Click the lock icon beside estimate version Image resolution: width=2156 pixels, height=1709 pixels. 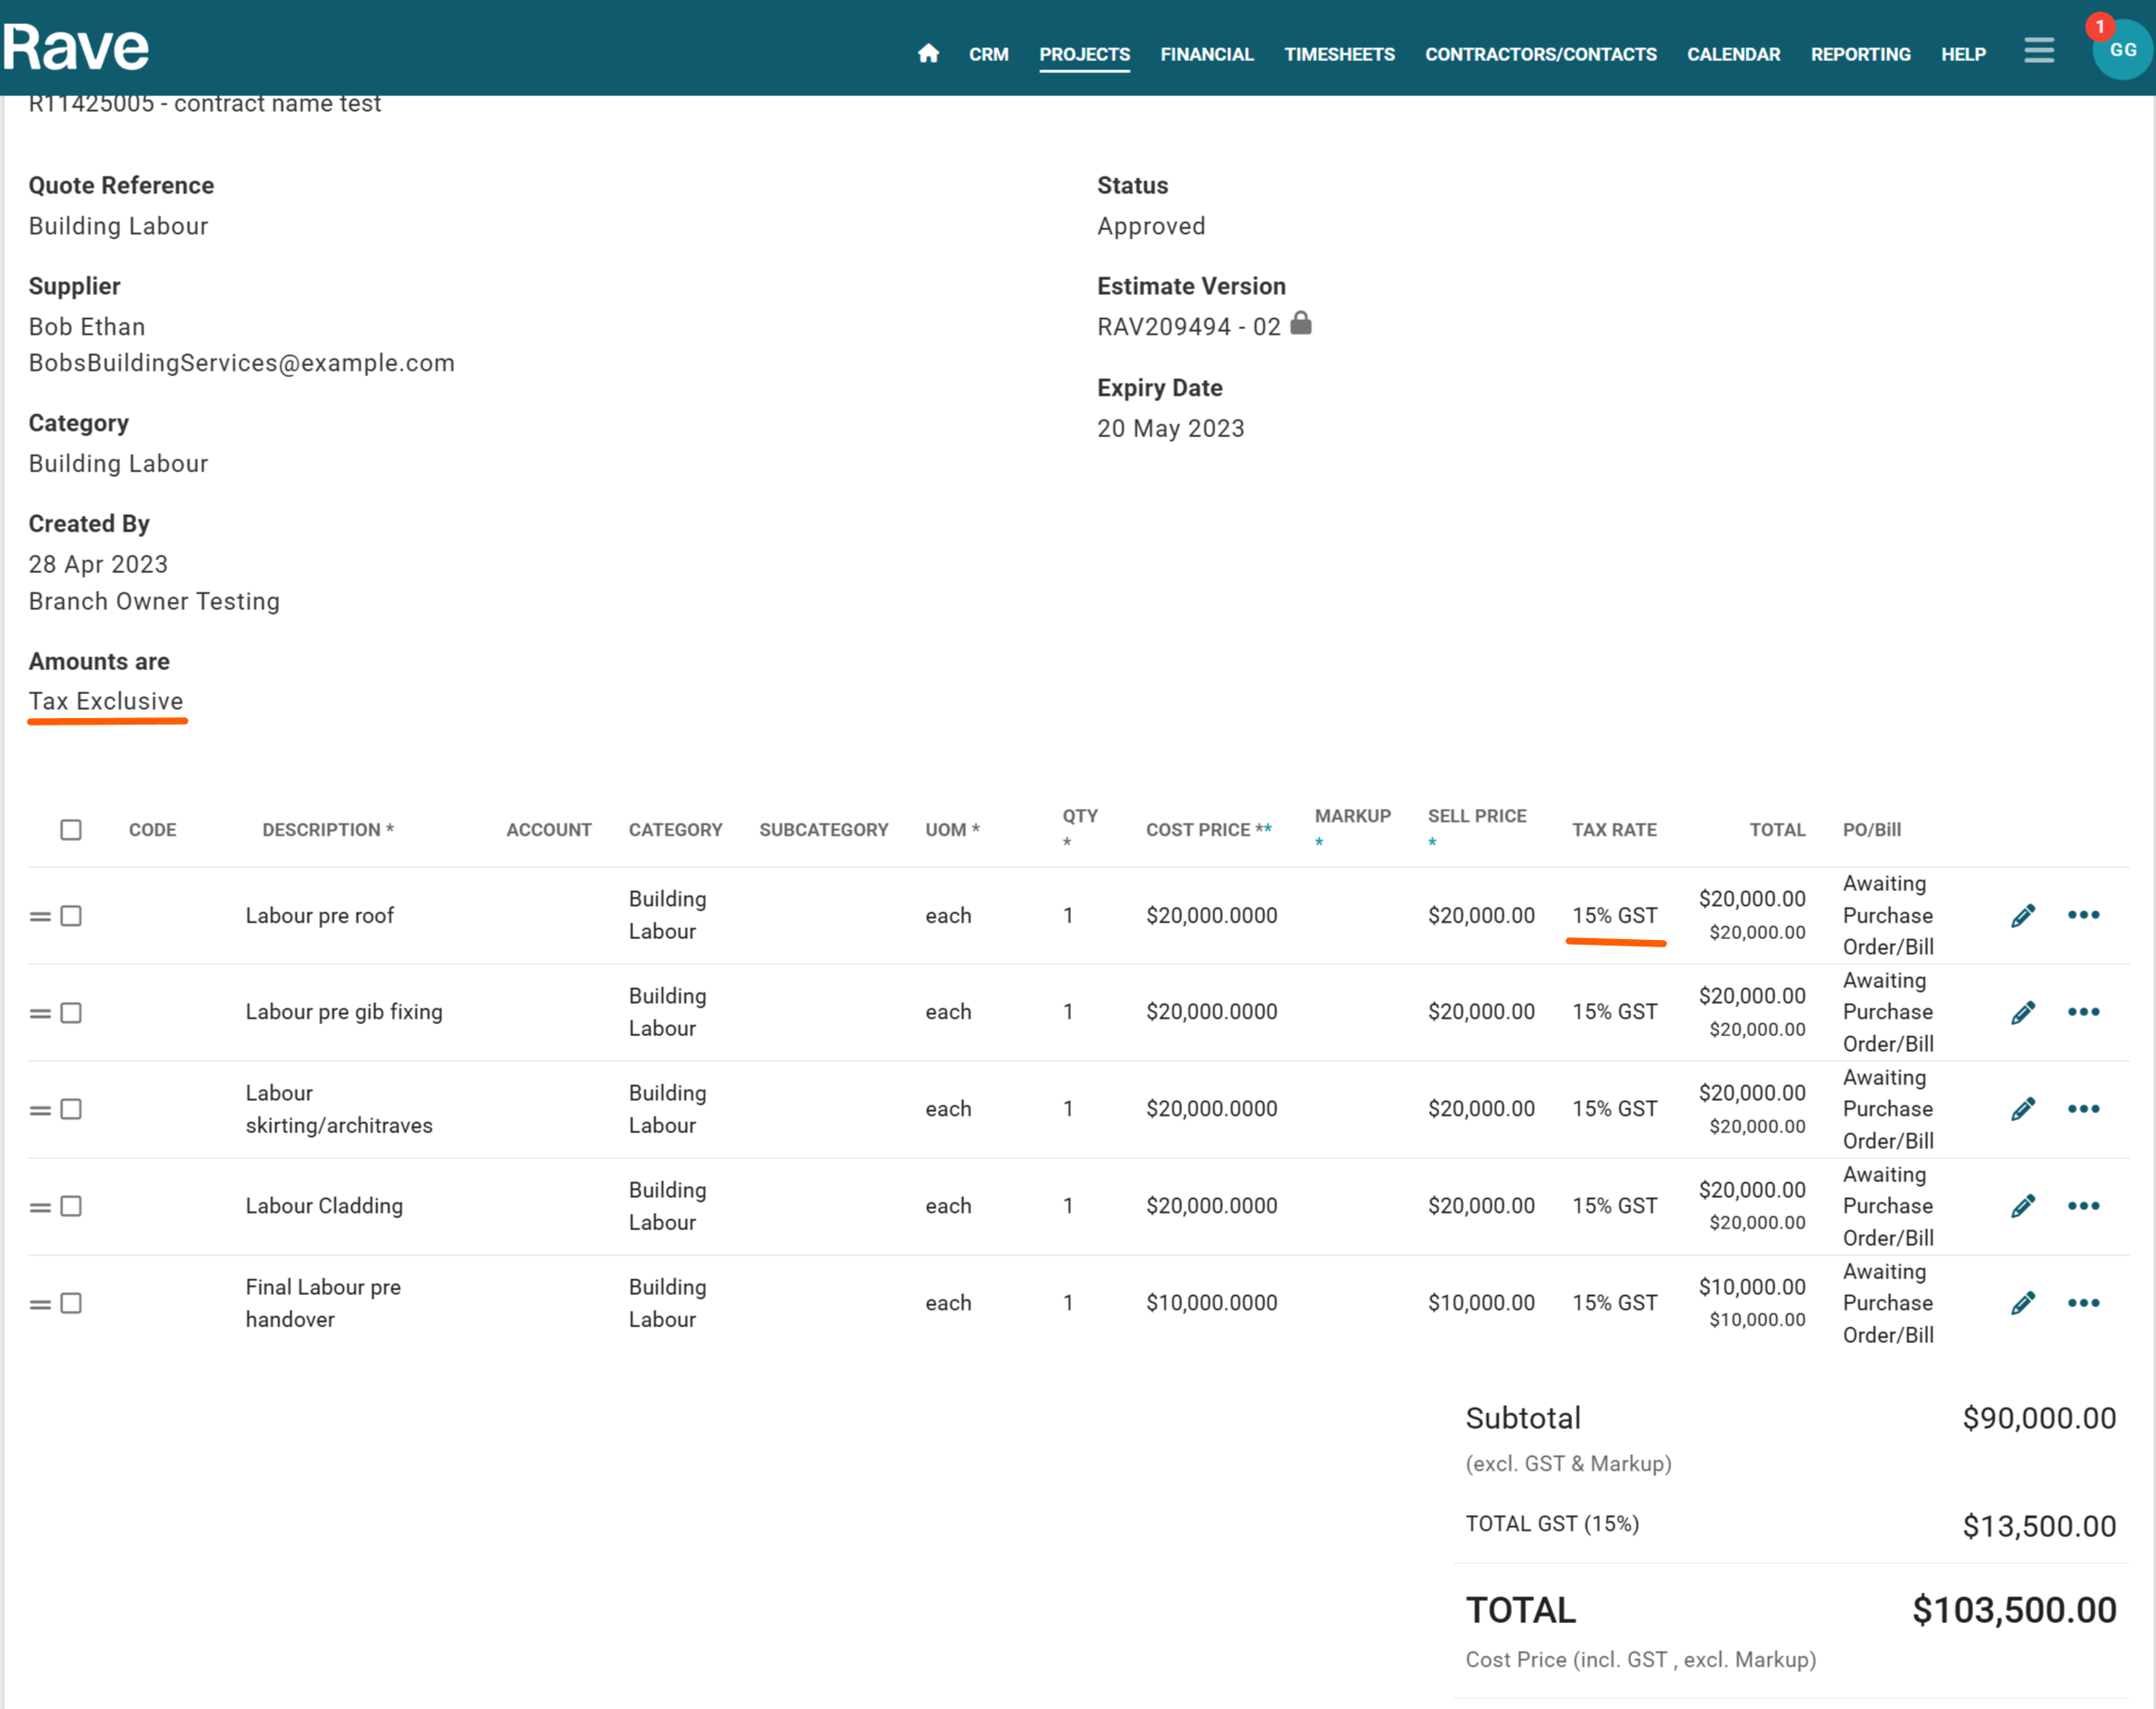click(1300, 323)
